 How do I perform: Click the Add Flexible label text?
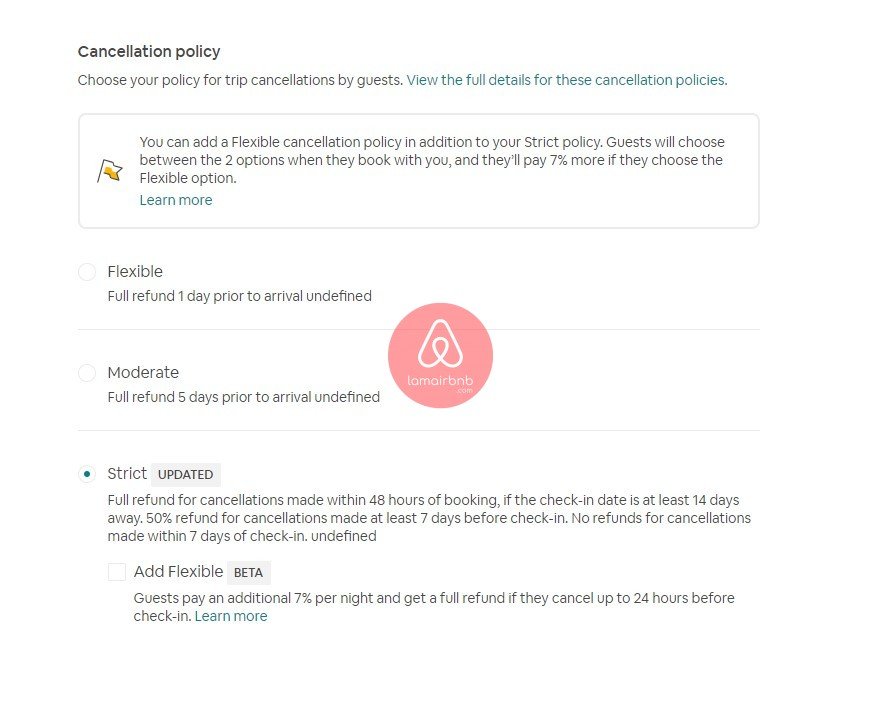click(x=178, y=572)
